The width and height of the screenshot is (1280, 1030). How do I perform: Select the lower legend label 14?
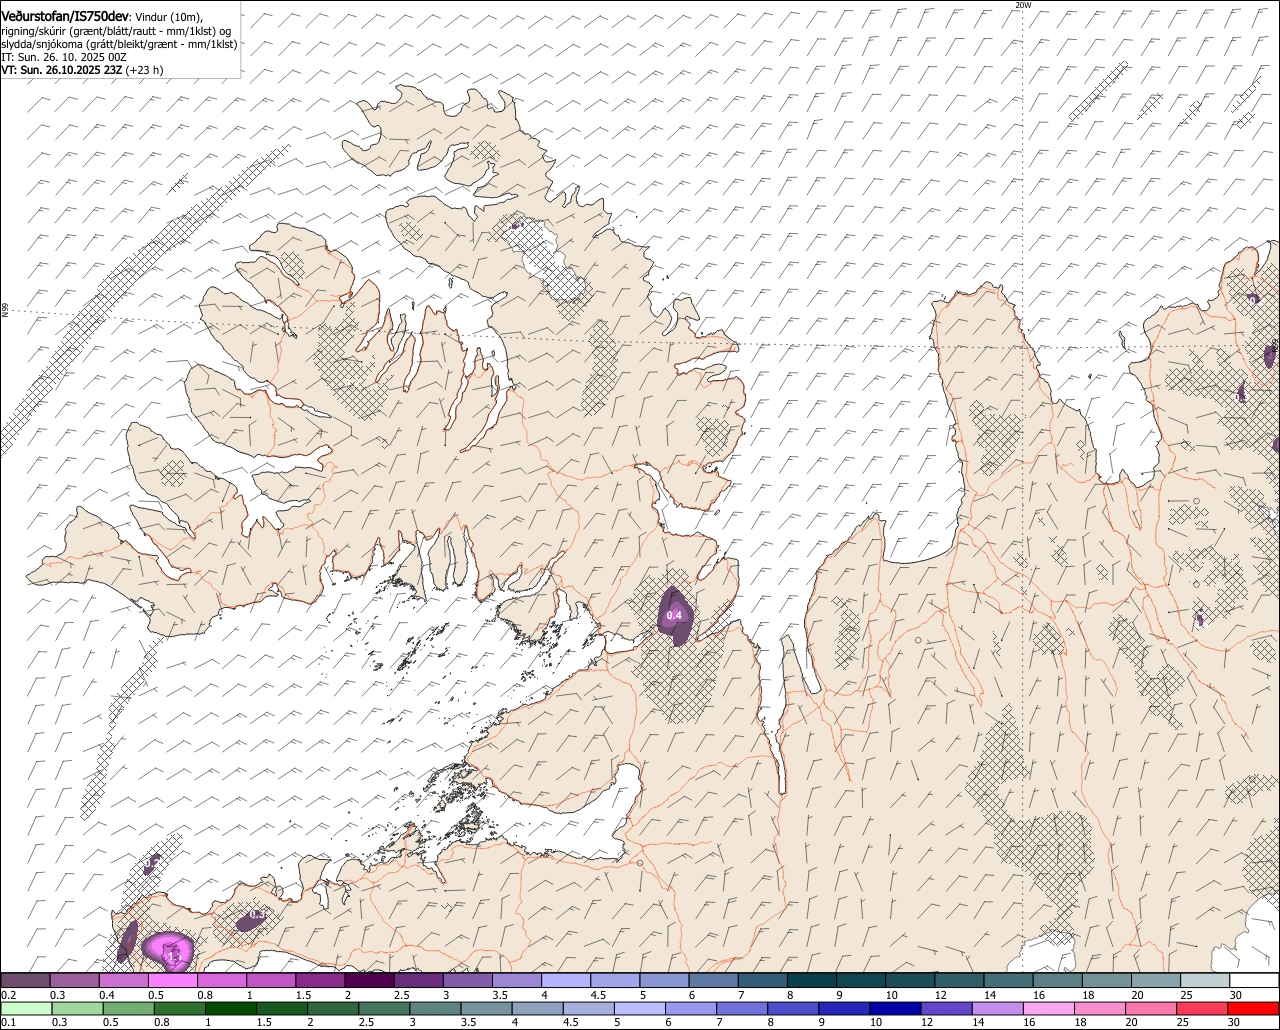(x=980, y=1022)
